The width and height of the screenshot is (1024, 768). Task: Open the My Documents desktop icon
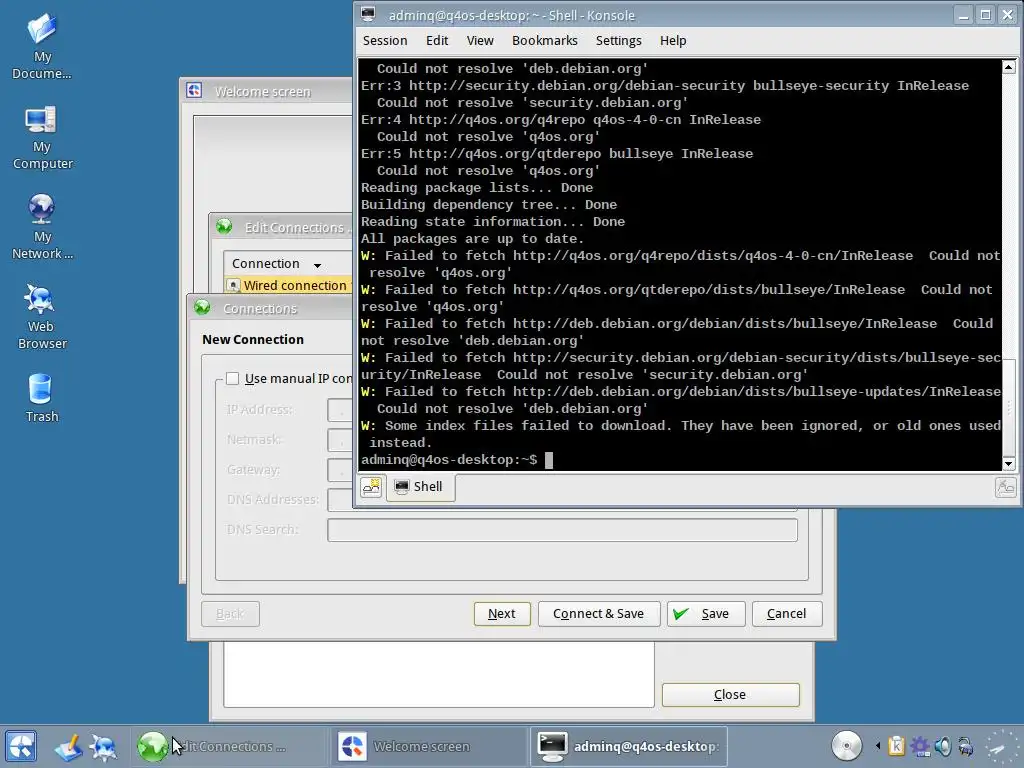point(42,47)
